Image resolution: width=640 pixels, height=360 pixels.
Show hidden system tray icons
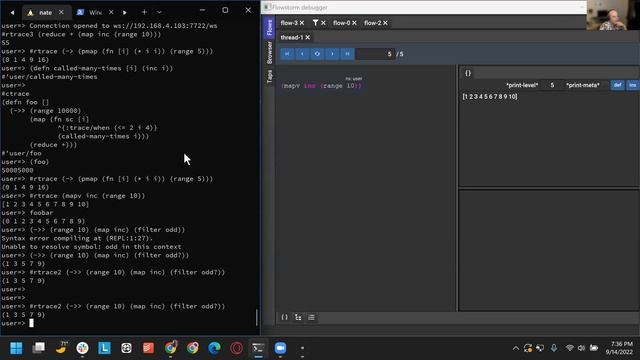click(516, 348)
